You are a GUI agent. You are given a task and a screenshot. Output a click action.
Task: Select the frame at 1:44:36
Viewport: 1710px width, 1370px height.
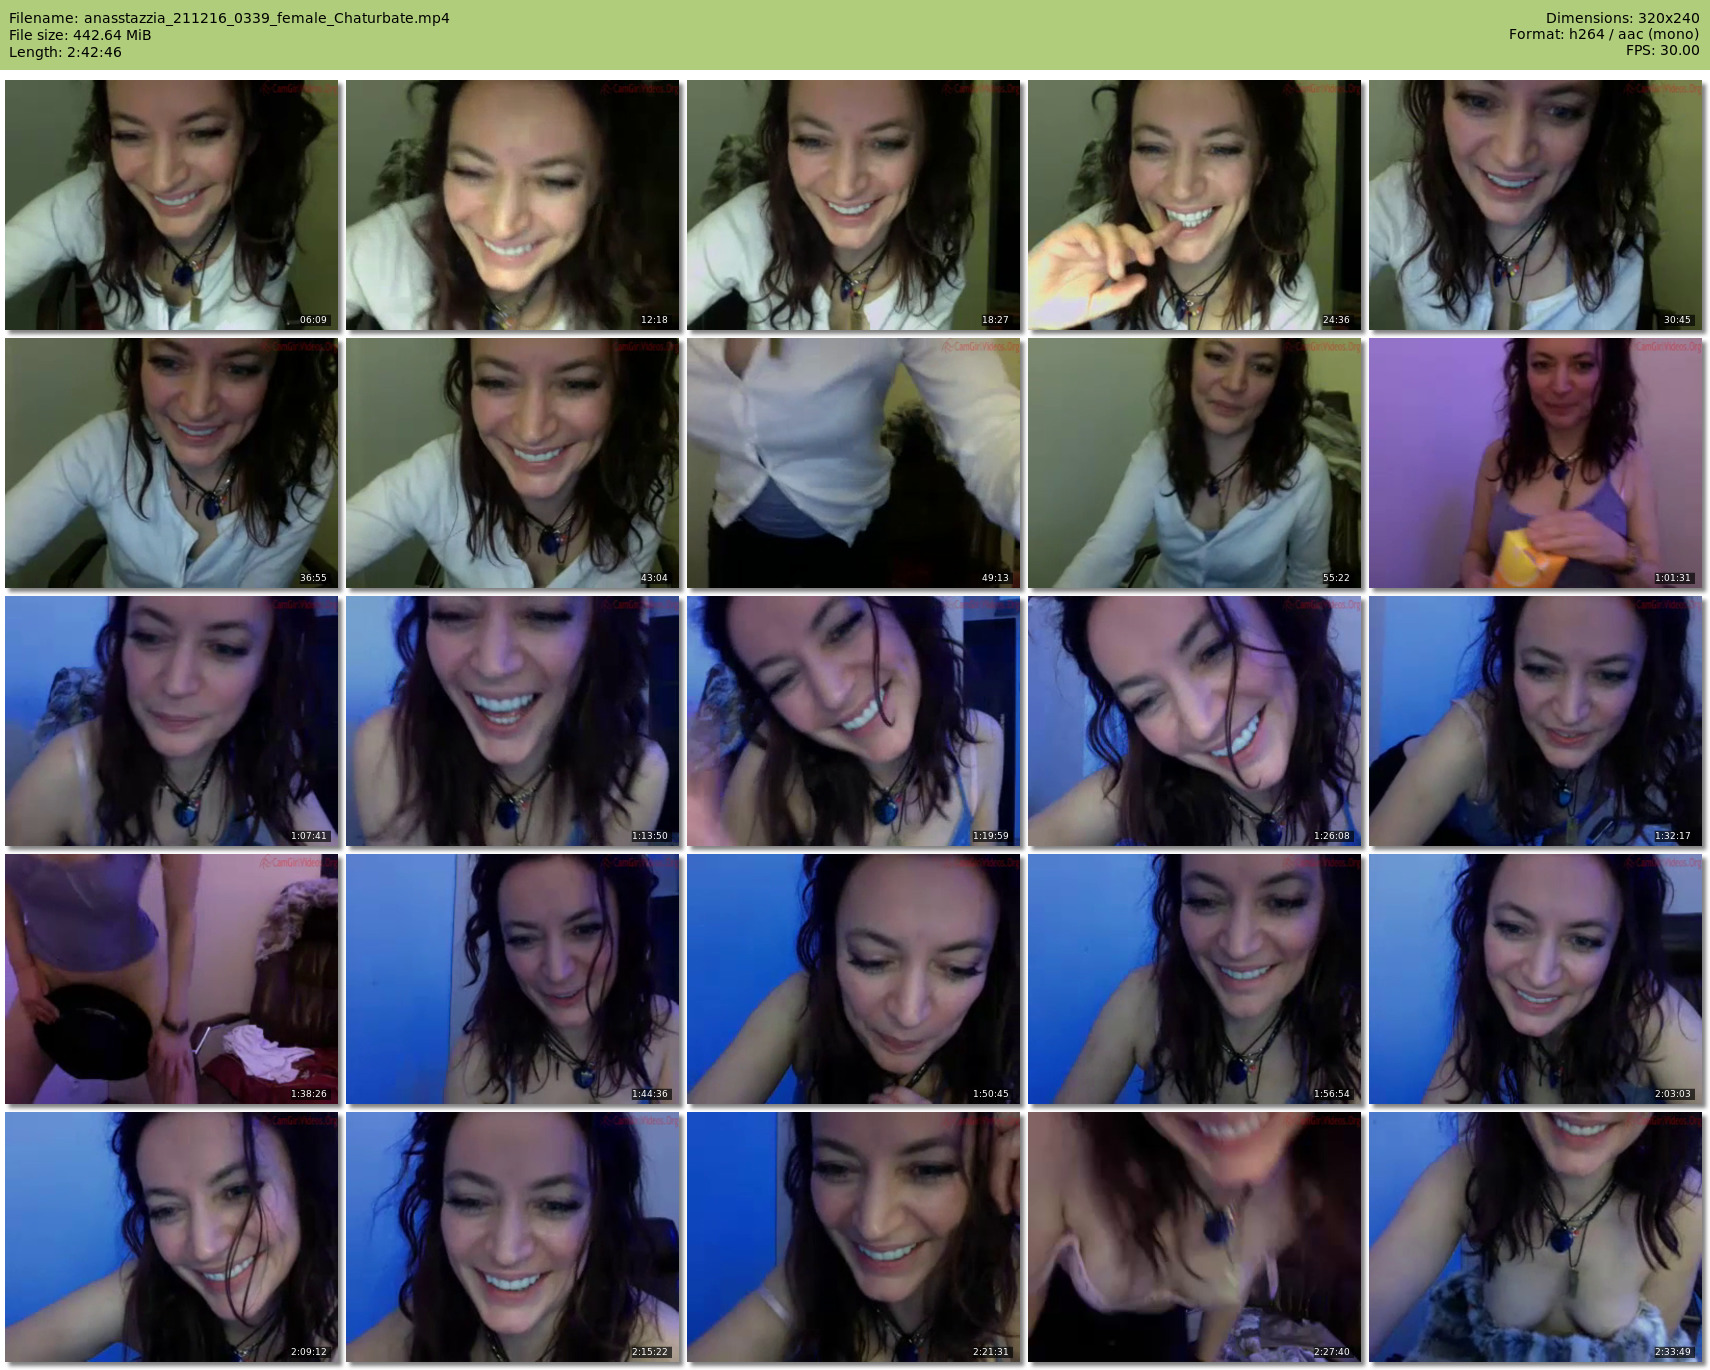point(512,979)
